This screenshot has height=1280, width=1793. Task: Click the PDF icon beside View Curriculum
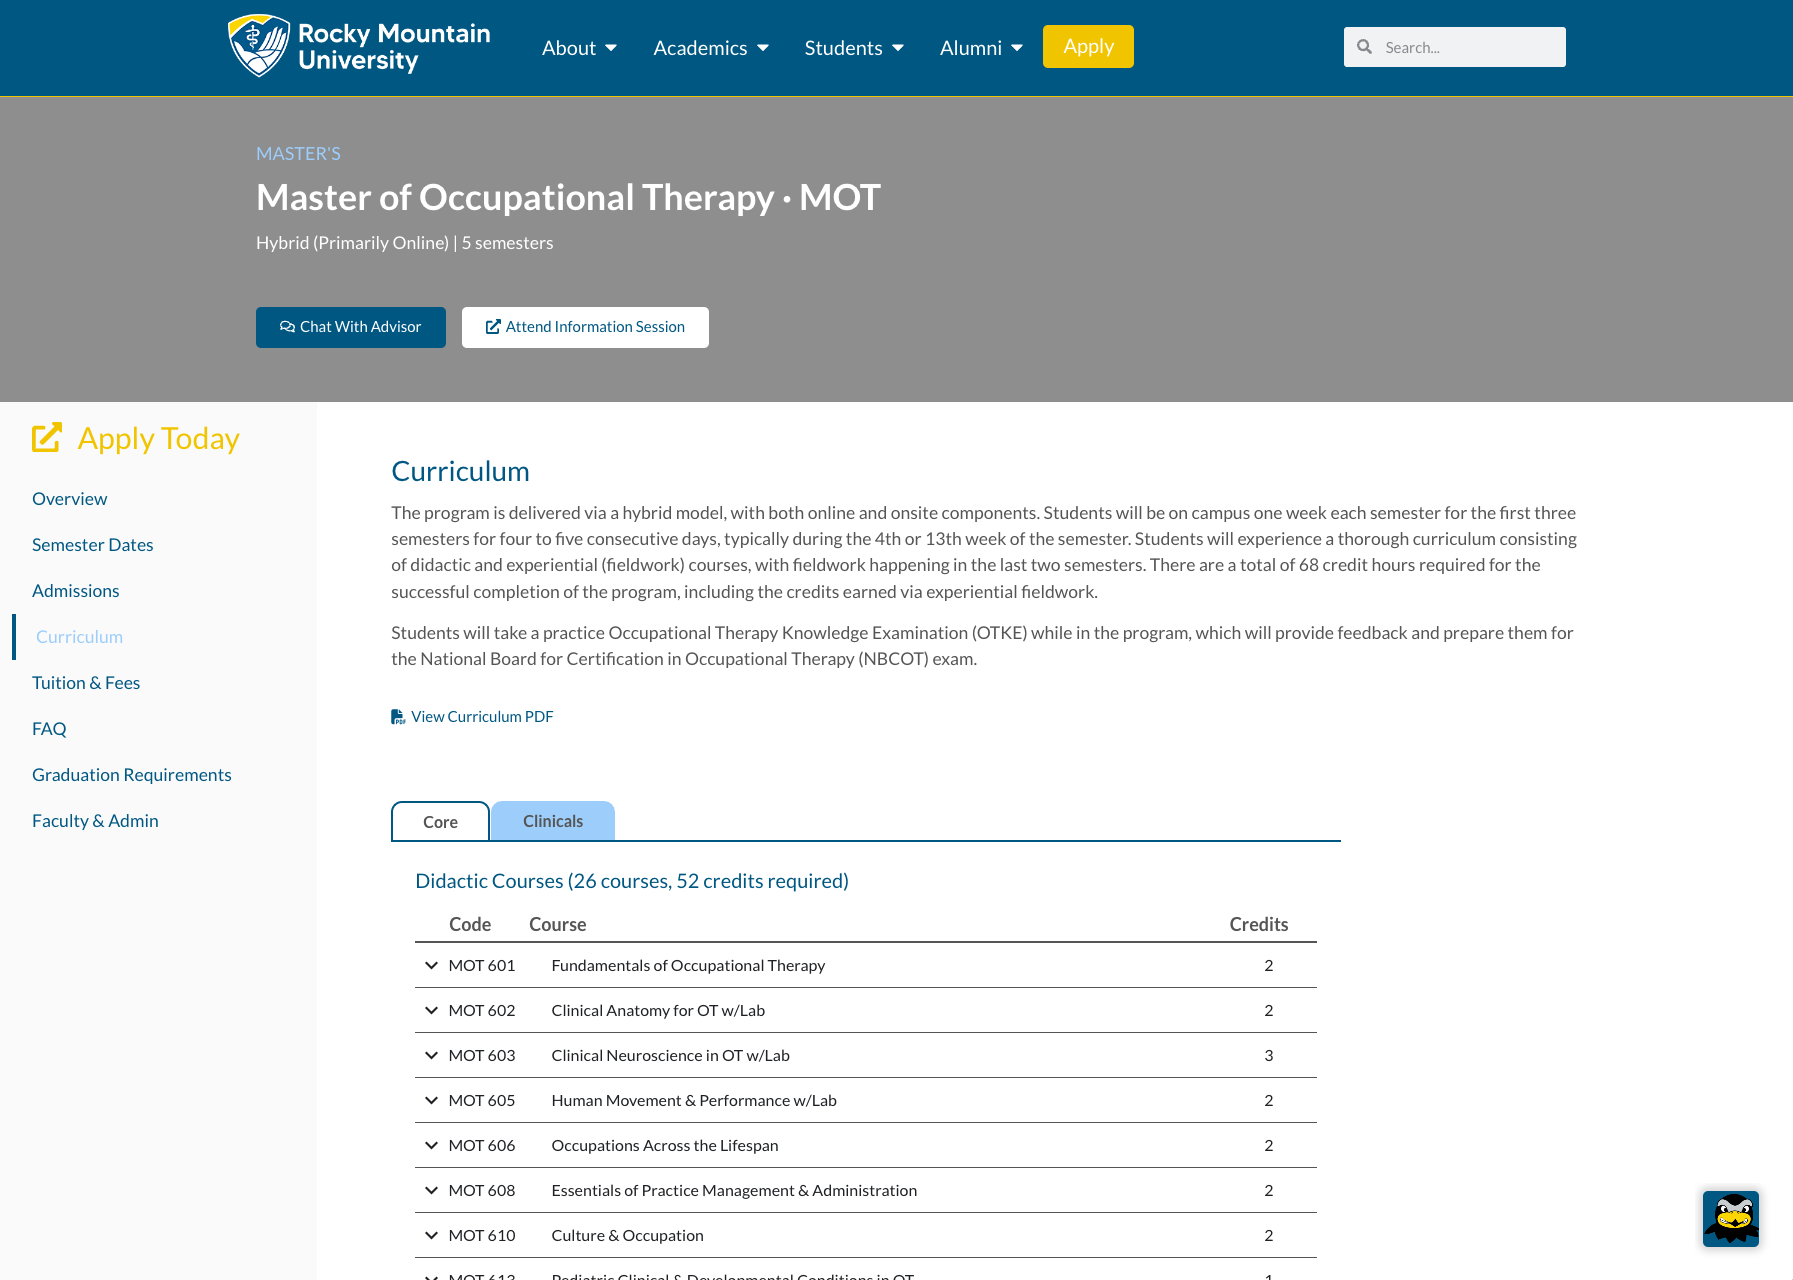coord(398,717)
